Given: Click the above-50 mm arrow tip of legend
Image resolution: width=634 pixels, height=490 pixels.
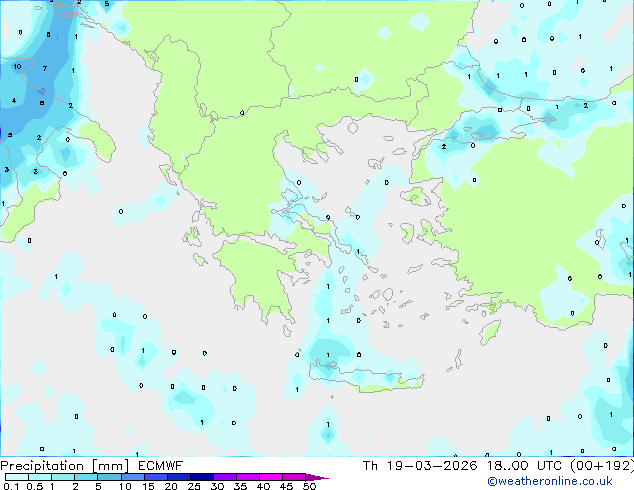Looking at the screenshot, I should coord(317,477).
